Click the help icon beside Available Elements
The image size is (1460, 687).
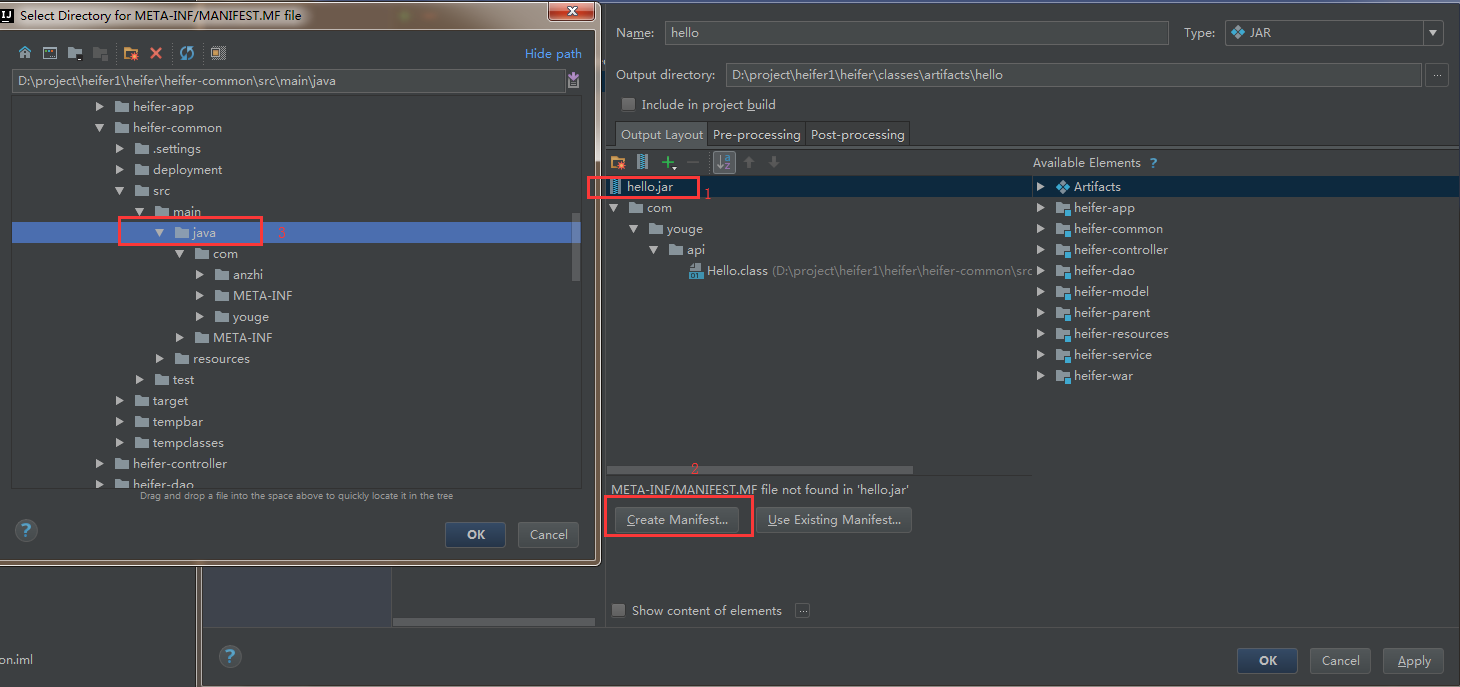1153,163
